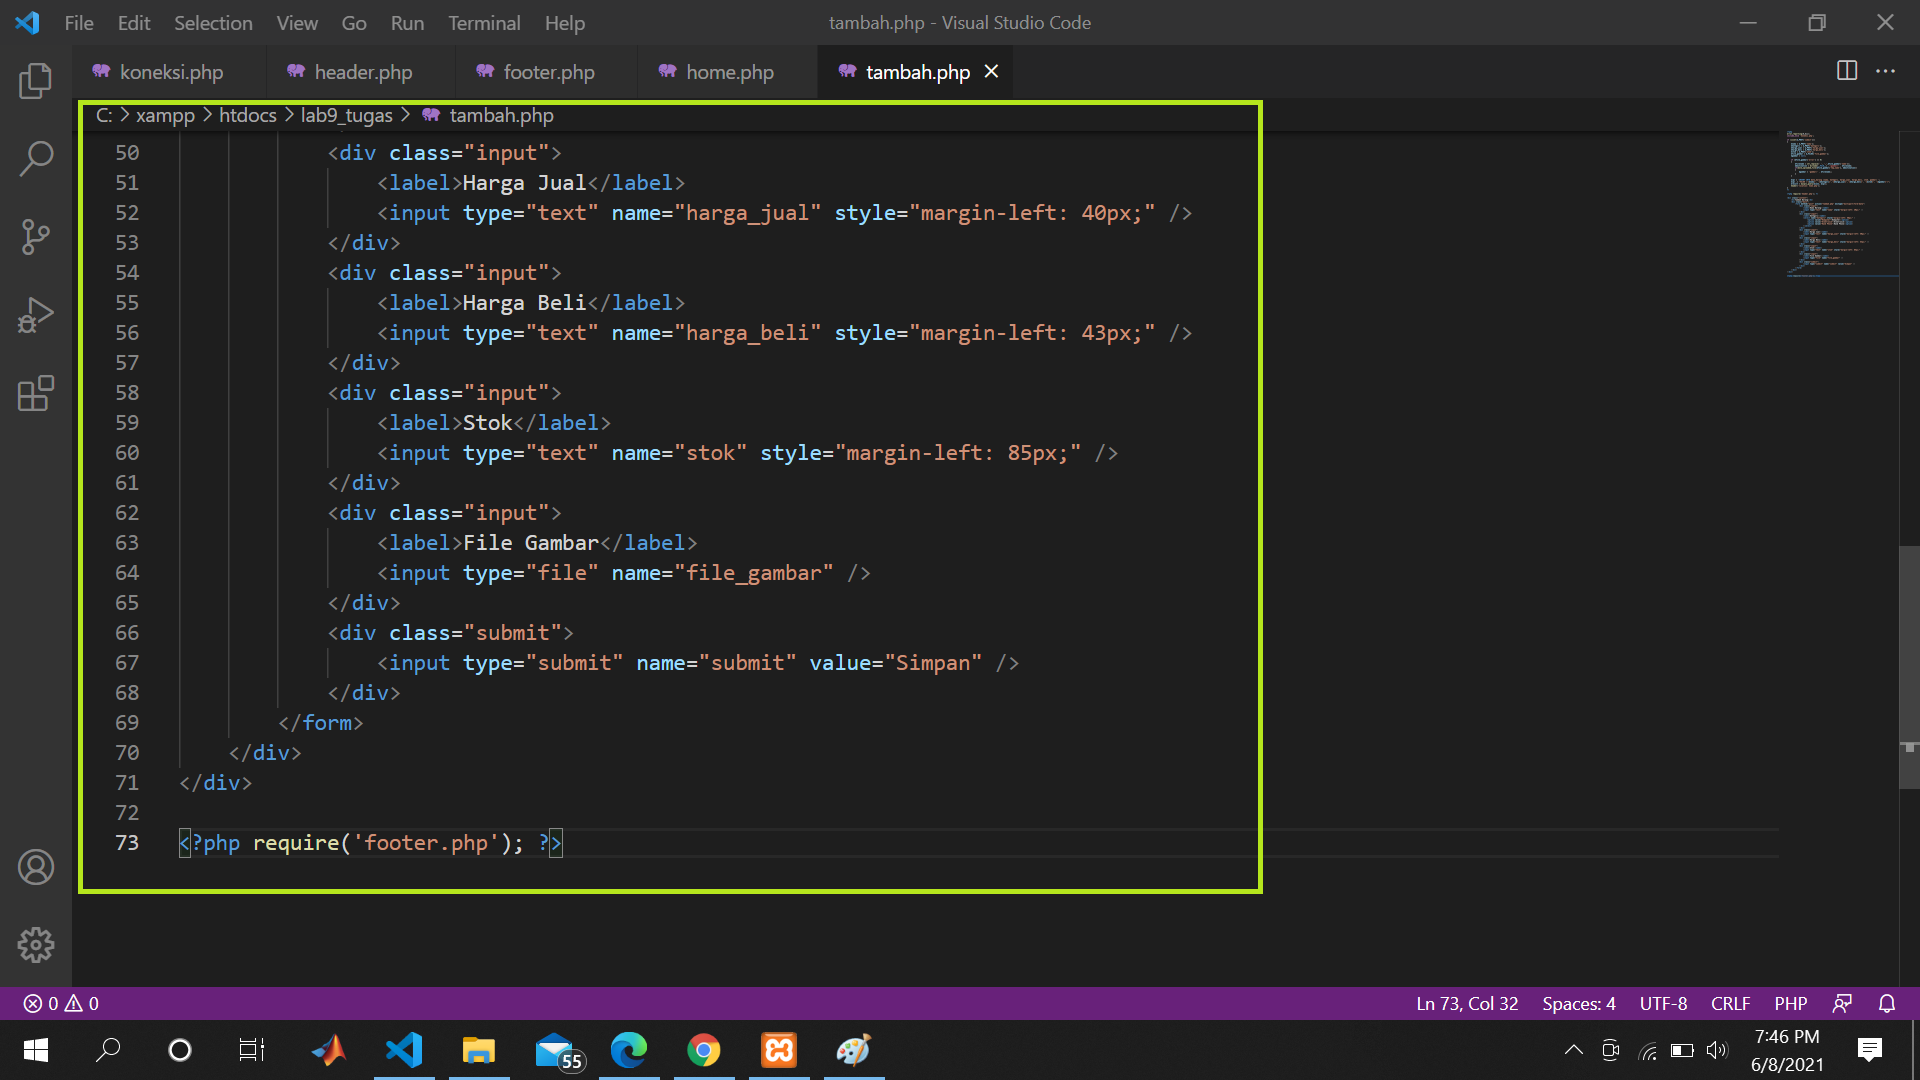The height and width of the screenshot is (1080, 1920).
Task: Click line number 66 in gutter
Action: click(127, 633)
